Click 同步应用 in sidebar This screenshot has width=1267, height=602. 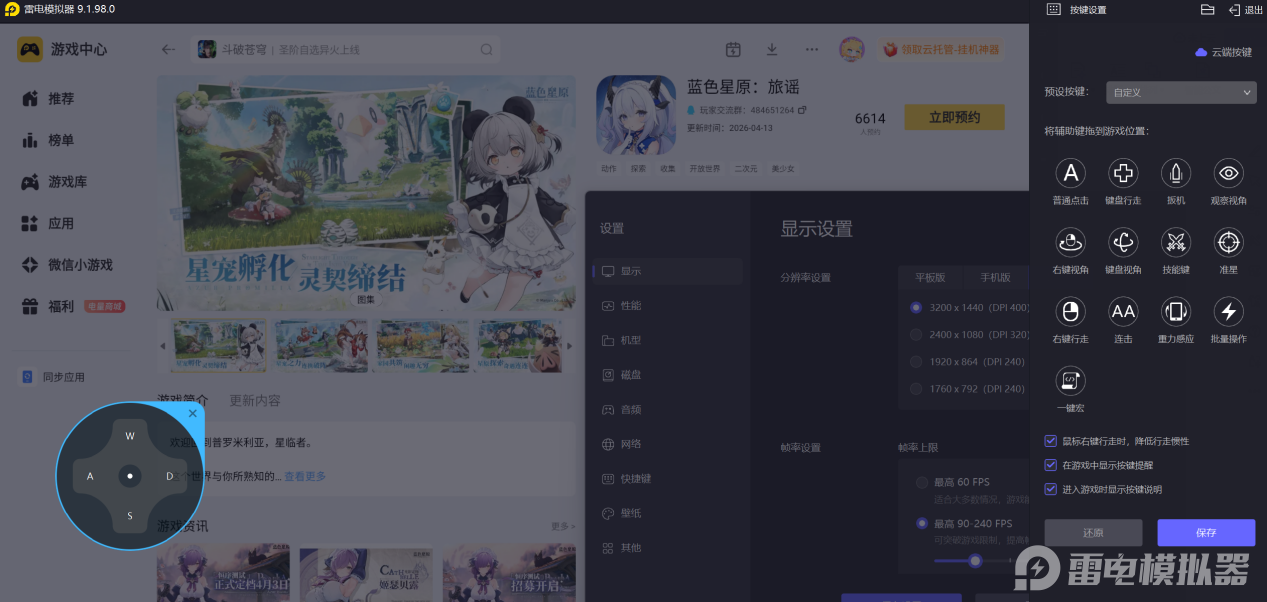click(x=54, y=377)
